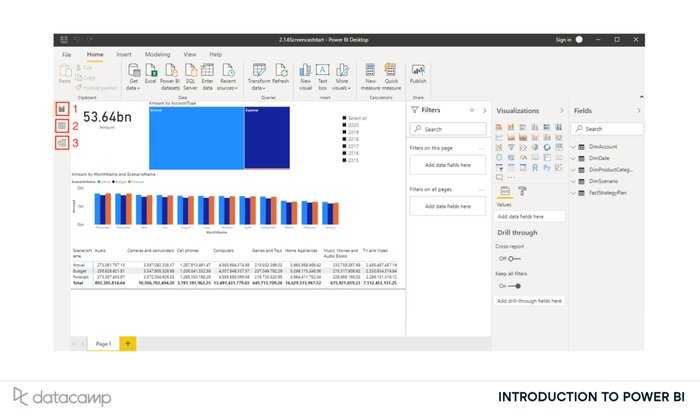Check 2016 in the year slicer
The width and height of the screenshot is (700, 417).
click(344, 153)
